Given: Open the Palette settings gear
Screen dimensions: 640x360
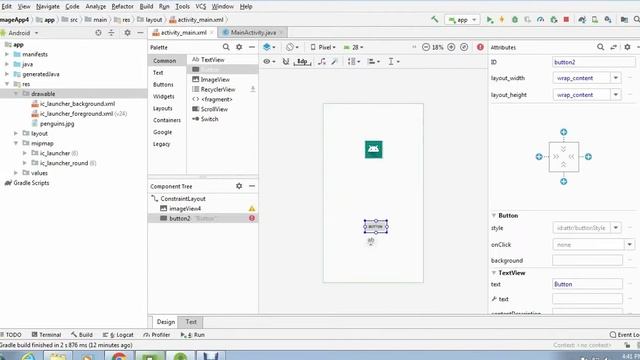Looking at the screenshot, I should 239,47.
